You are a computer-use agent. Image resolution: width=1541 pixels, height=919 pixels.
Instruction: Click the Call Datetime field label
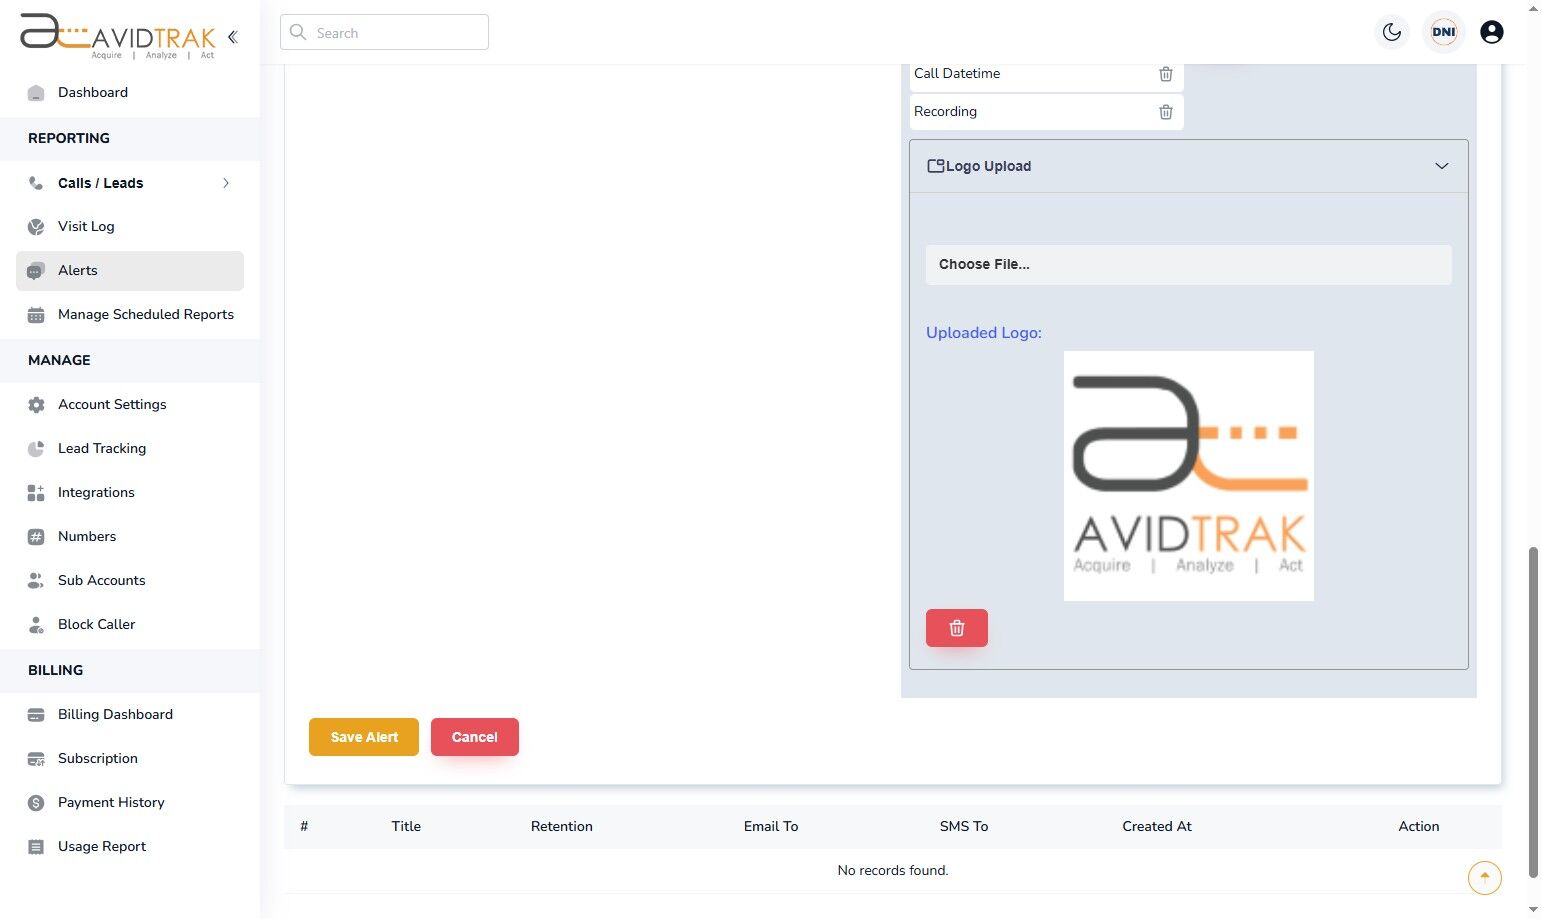[957, 74]
